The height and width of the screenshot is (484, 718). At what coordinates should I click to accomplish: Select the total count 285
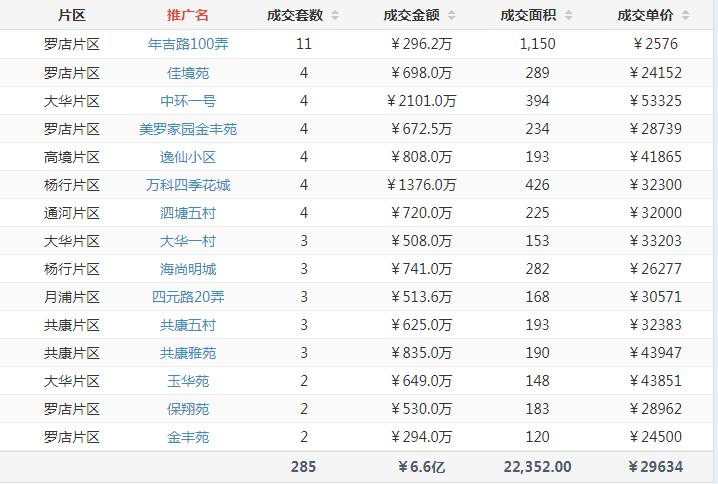(303, 467)
